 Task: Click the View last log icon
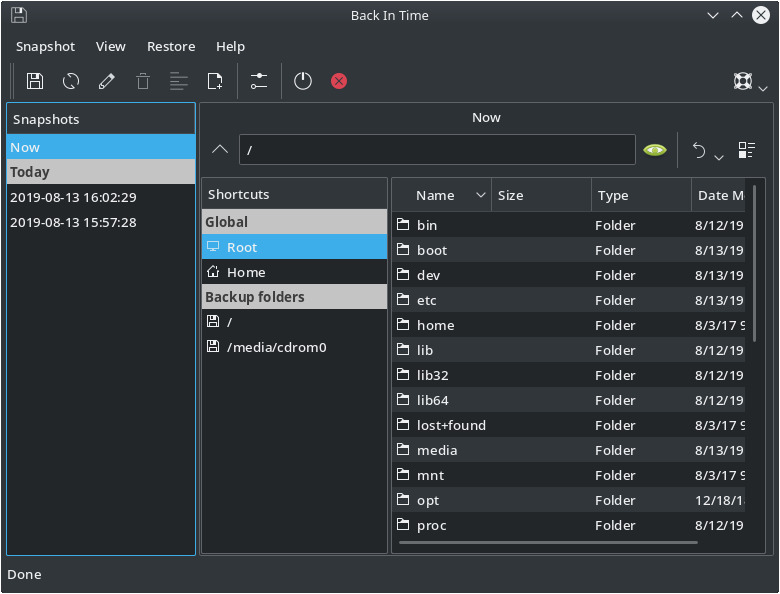pos(215,81)
